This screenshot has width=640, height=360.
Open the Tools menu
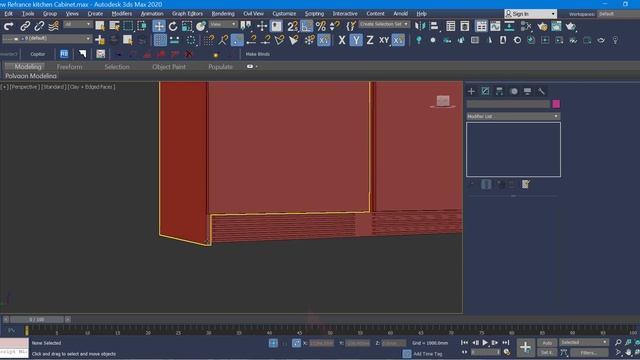click(28, 13)
